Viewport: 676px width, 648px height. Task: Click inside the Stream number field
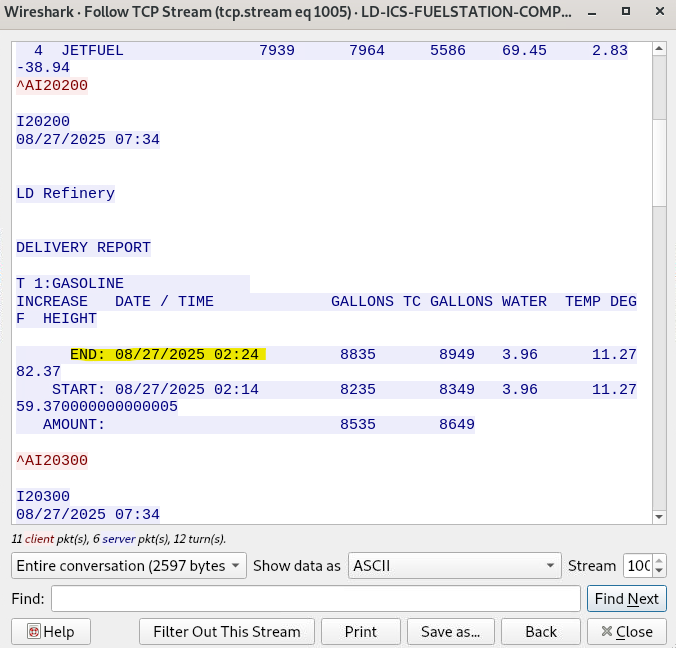tap(637, 566)
